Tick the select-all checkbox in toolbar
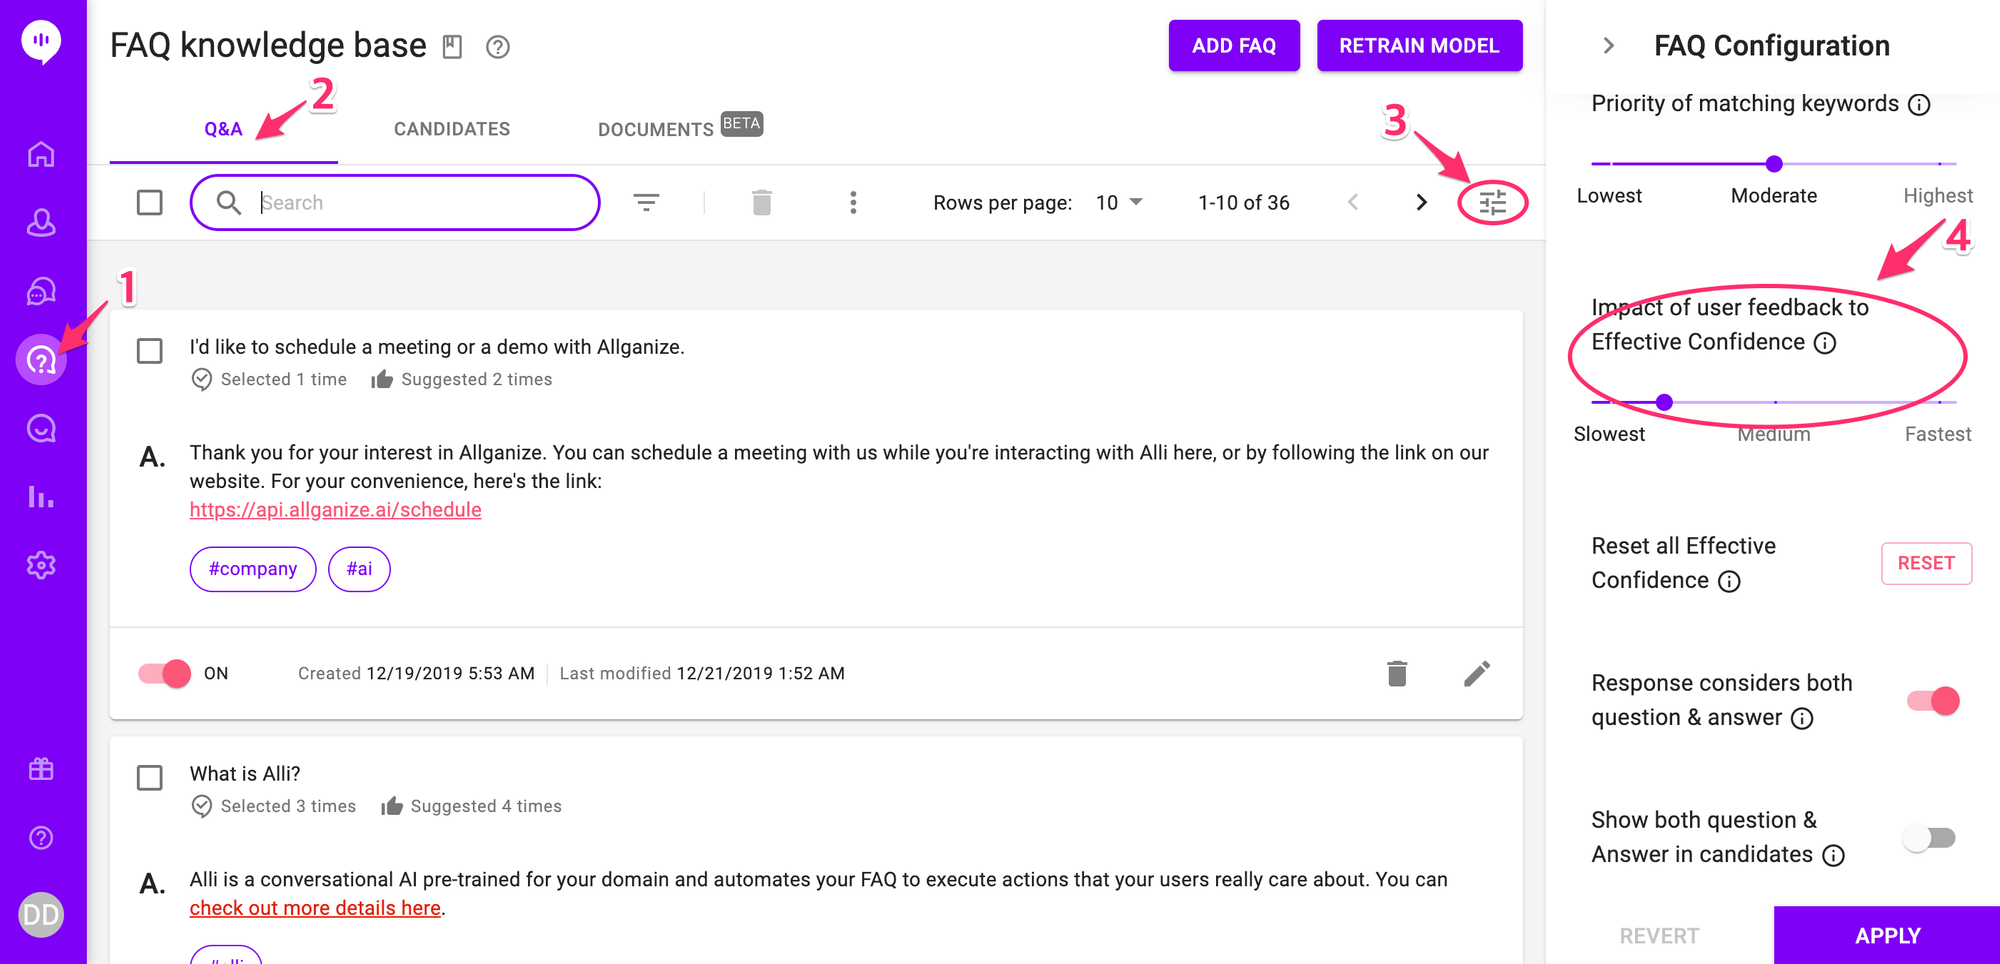This screenshot has height=964, width=2000. pos(150,203)
